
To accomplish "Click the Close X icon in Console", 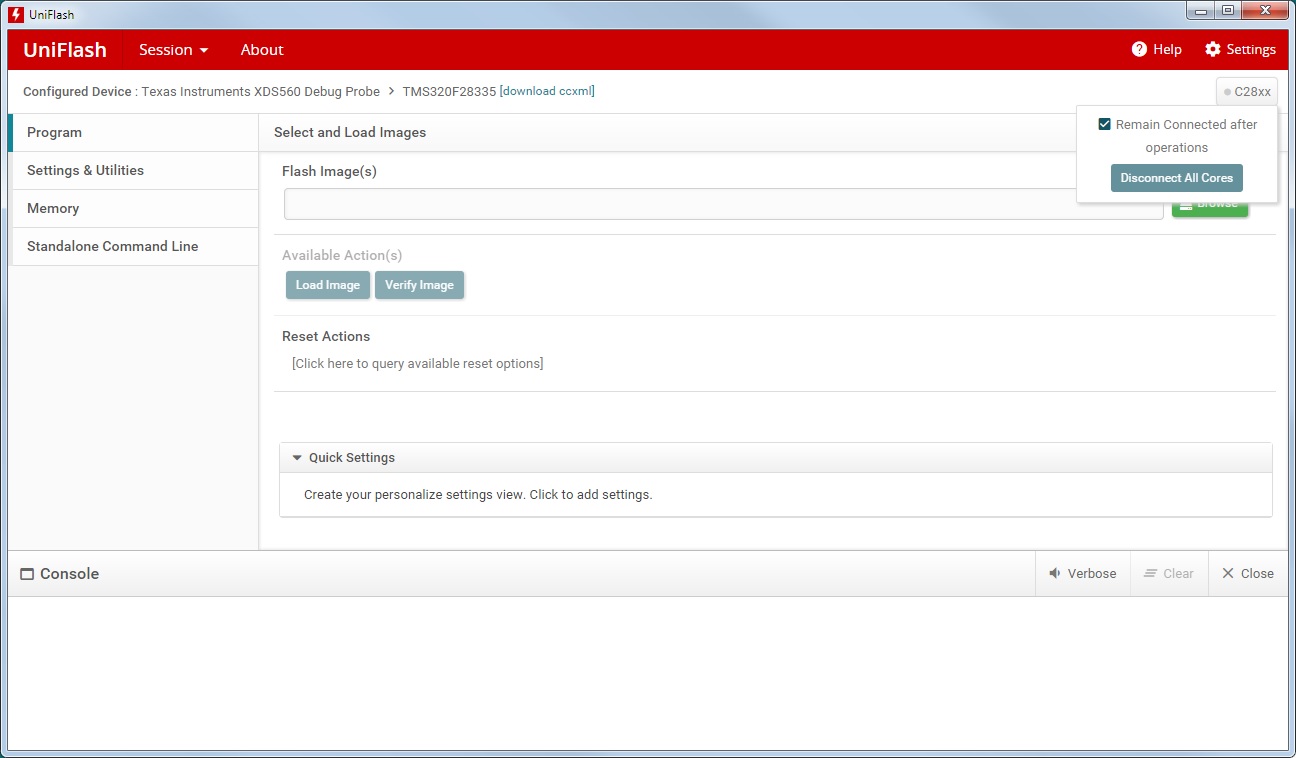I will (1228, 573).
